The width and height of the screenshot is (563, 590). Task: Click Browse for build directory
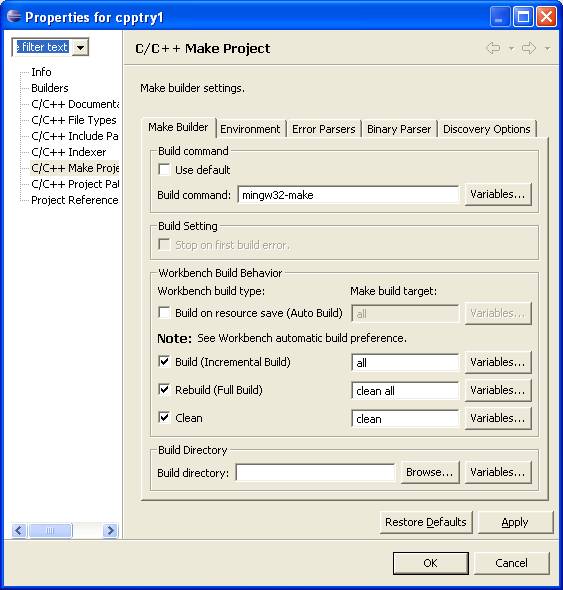[429, 472]
